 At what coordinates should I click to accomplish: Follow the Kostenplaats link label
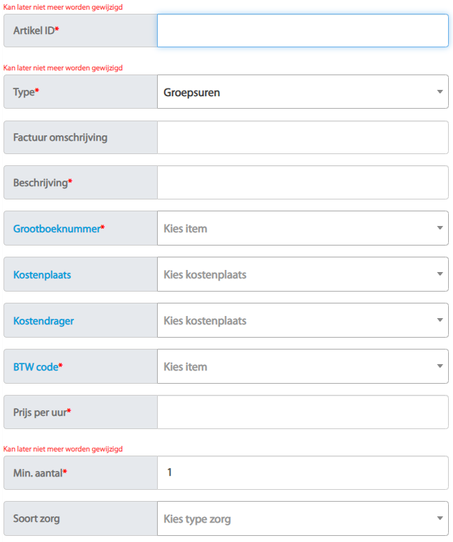[42, 275]
